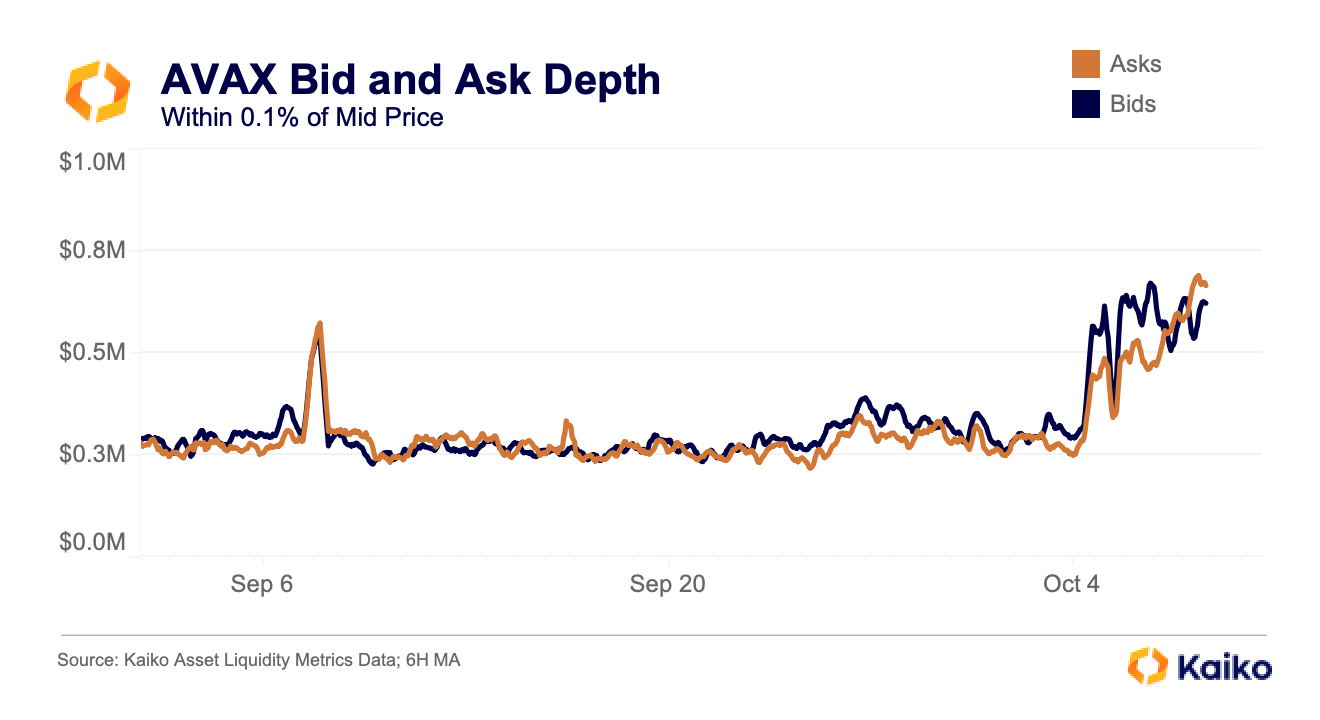Click the $0.3M y-axis label
Viewport: 1320px width, 720px height.
pyautogui.click(x=91, y=454)
